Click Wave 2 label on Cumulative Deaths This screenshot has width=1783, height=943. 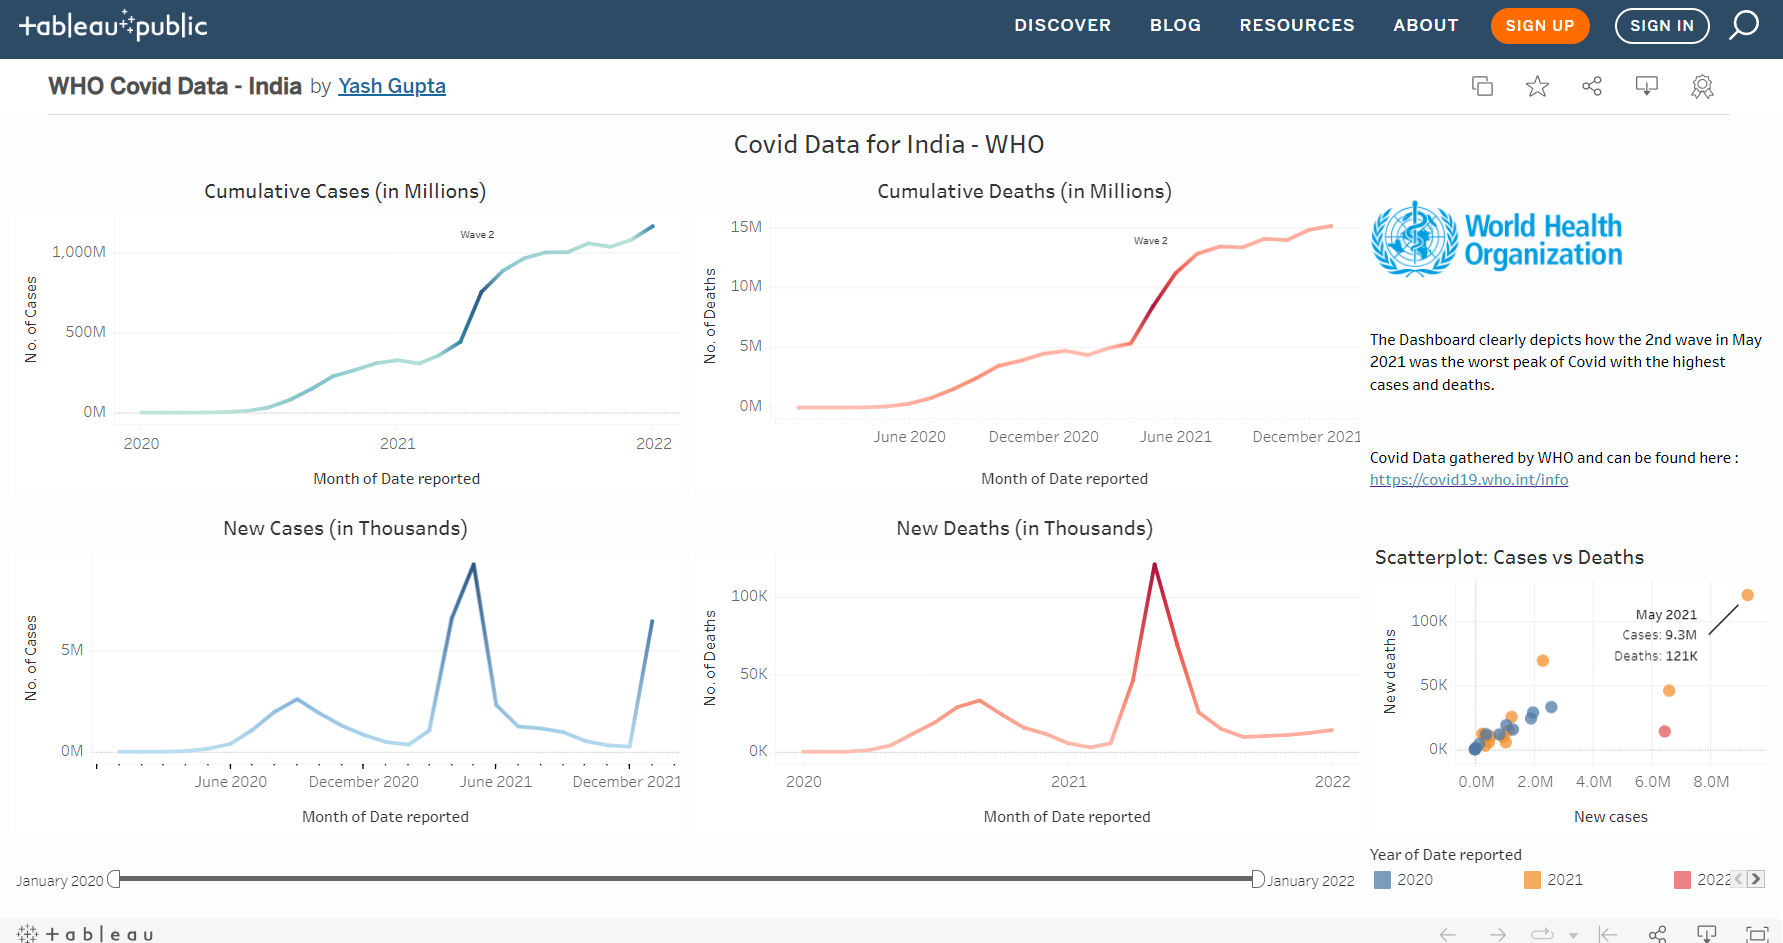1151,241
